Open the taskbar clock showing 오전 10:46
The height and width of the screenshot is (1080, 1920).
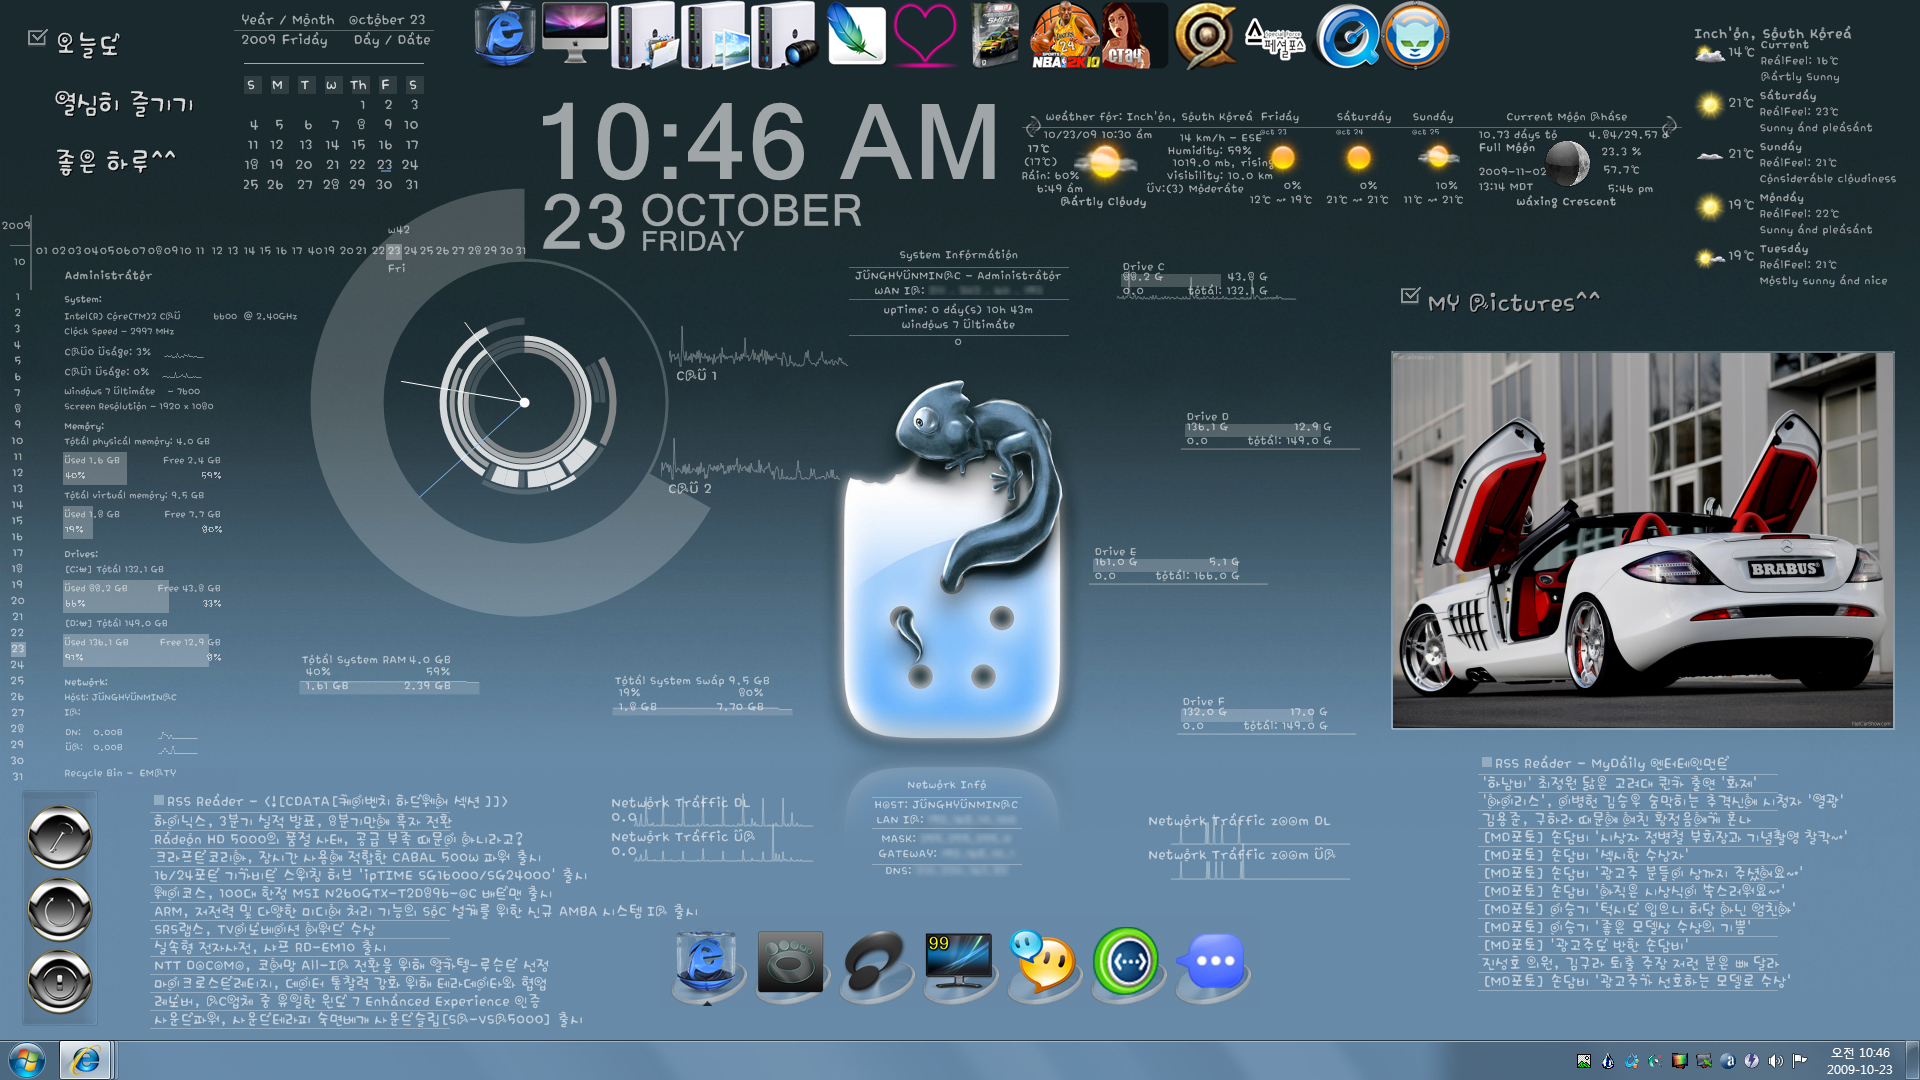coord(1860,1061)
